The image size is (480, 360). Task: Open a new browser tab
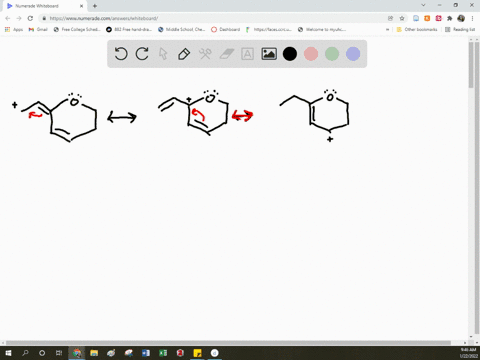tap(95, 6)
